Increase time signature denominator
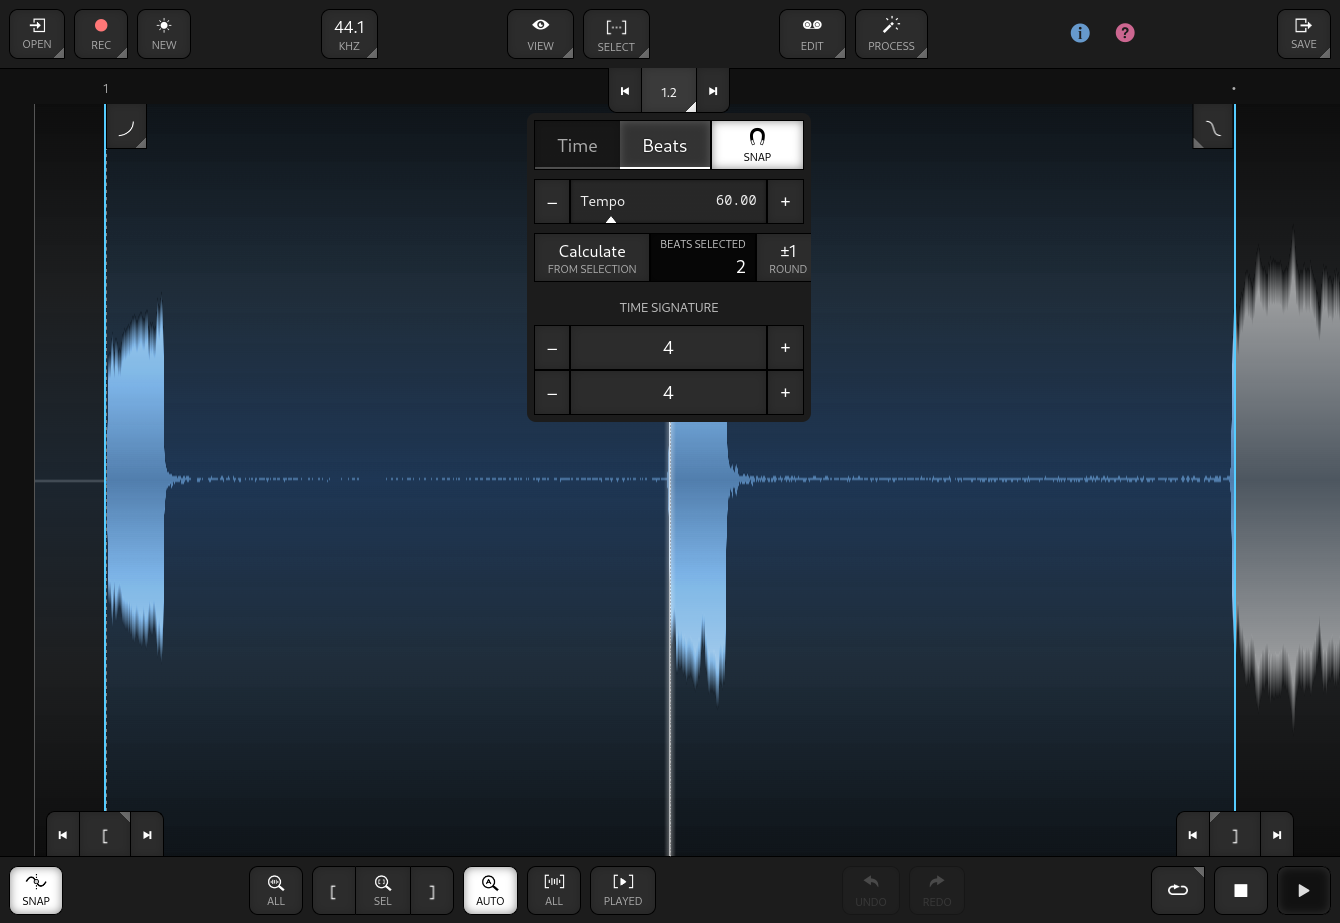Screen dimensions: 1340x923 tap(785, 393)
